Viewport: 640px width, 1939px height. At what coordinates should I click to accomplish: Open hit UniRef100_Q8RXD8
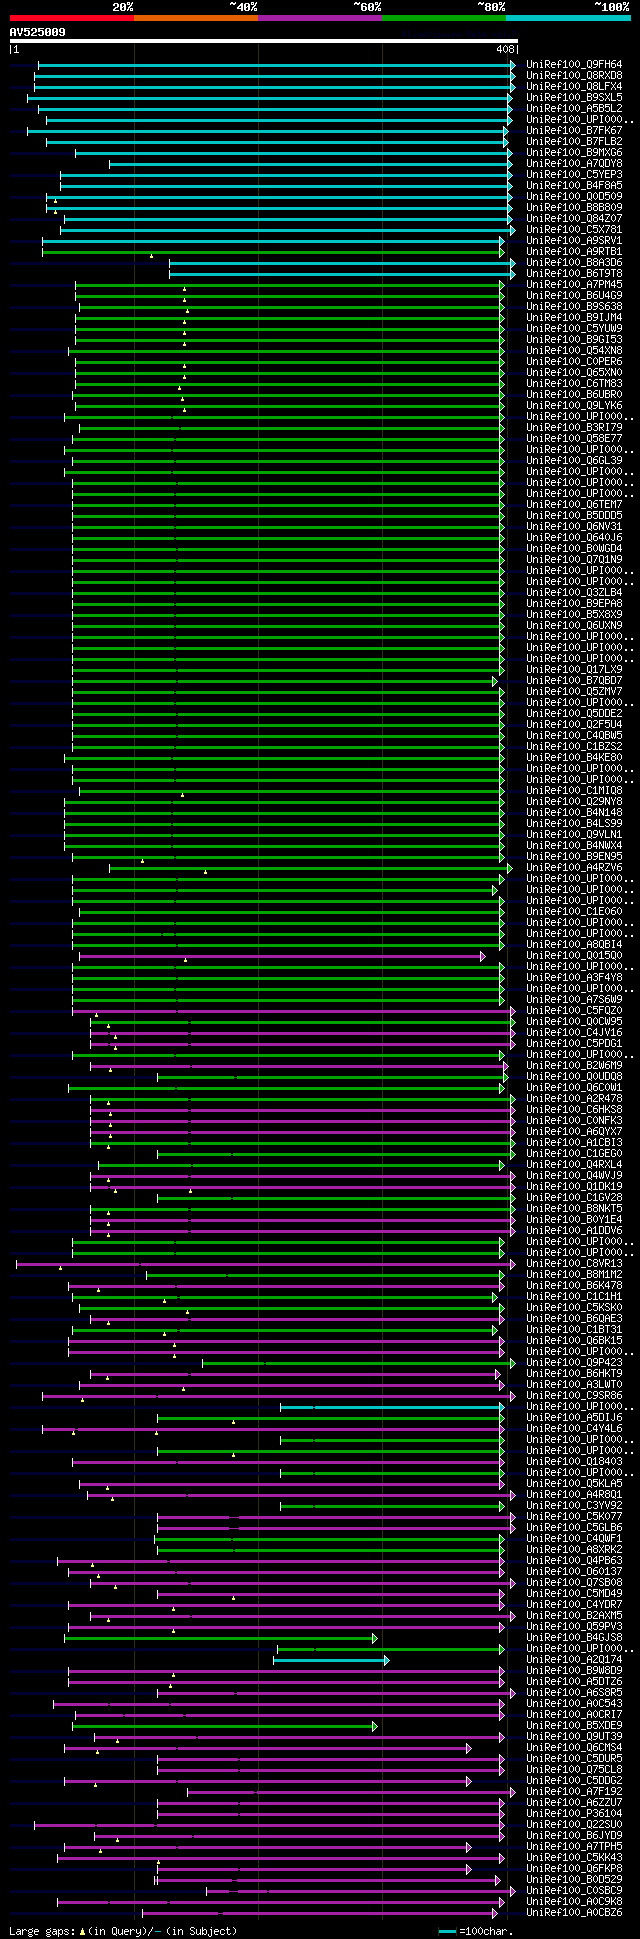[x=574, y=76]
